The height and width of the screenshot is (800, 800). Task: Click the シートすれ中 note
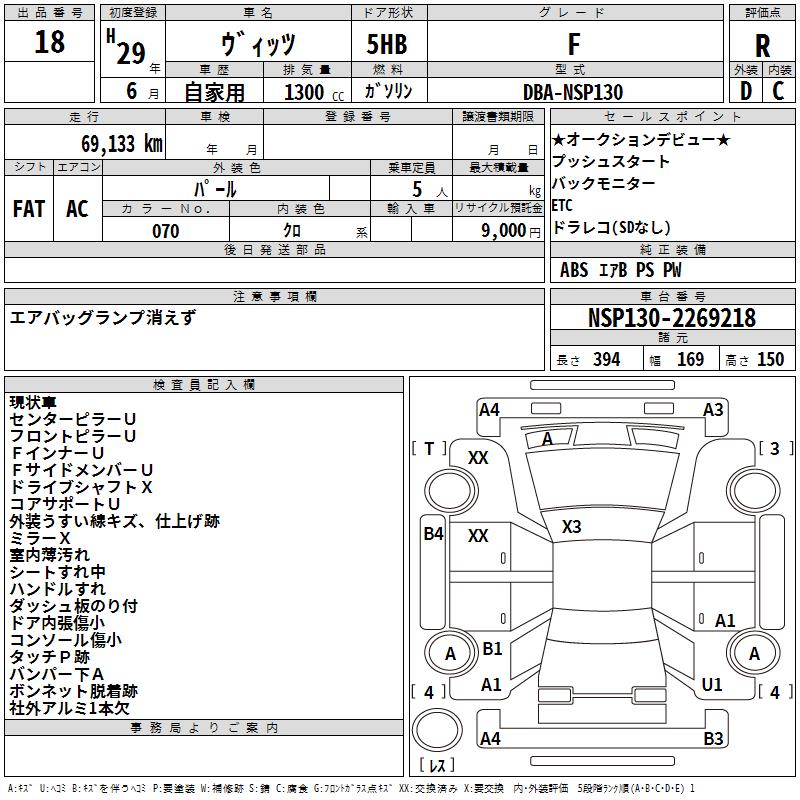[57, 572]
